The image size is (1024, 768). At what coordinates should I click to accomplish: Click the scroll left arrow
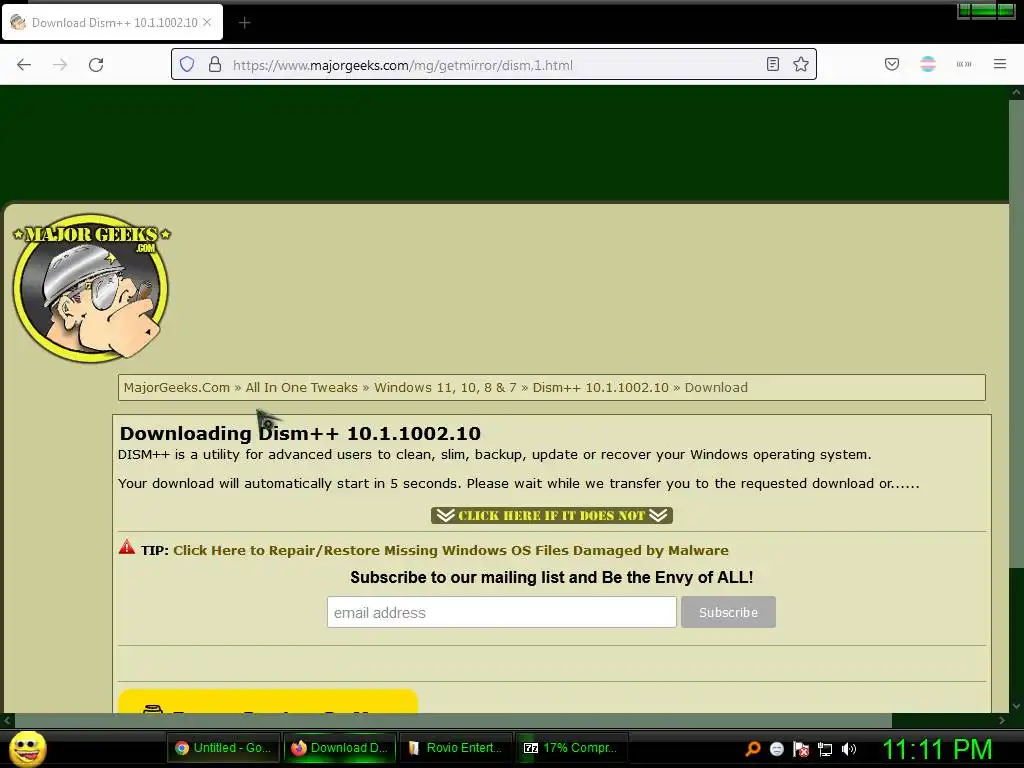(7, 720)
